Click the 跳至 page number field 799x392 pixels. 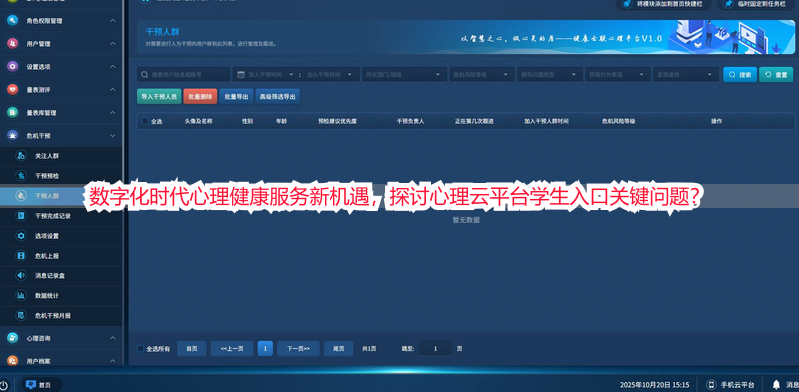click(x=435, y=349)
